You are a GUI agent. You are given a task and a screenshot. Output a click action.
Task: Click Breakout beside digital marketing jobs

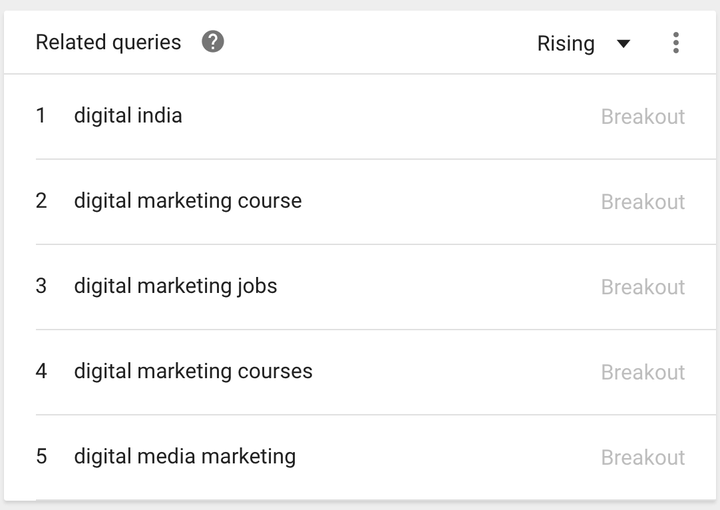(x=643, y=287)
